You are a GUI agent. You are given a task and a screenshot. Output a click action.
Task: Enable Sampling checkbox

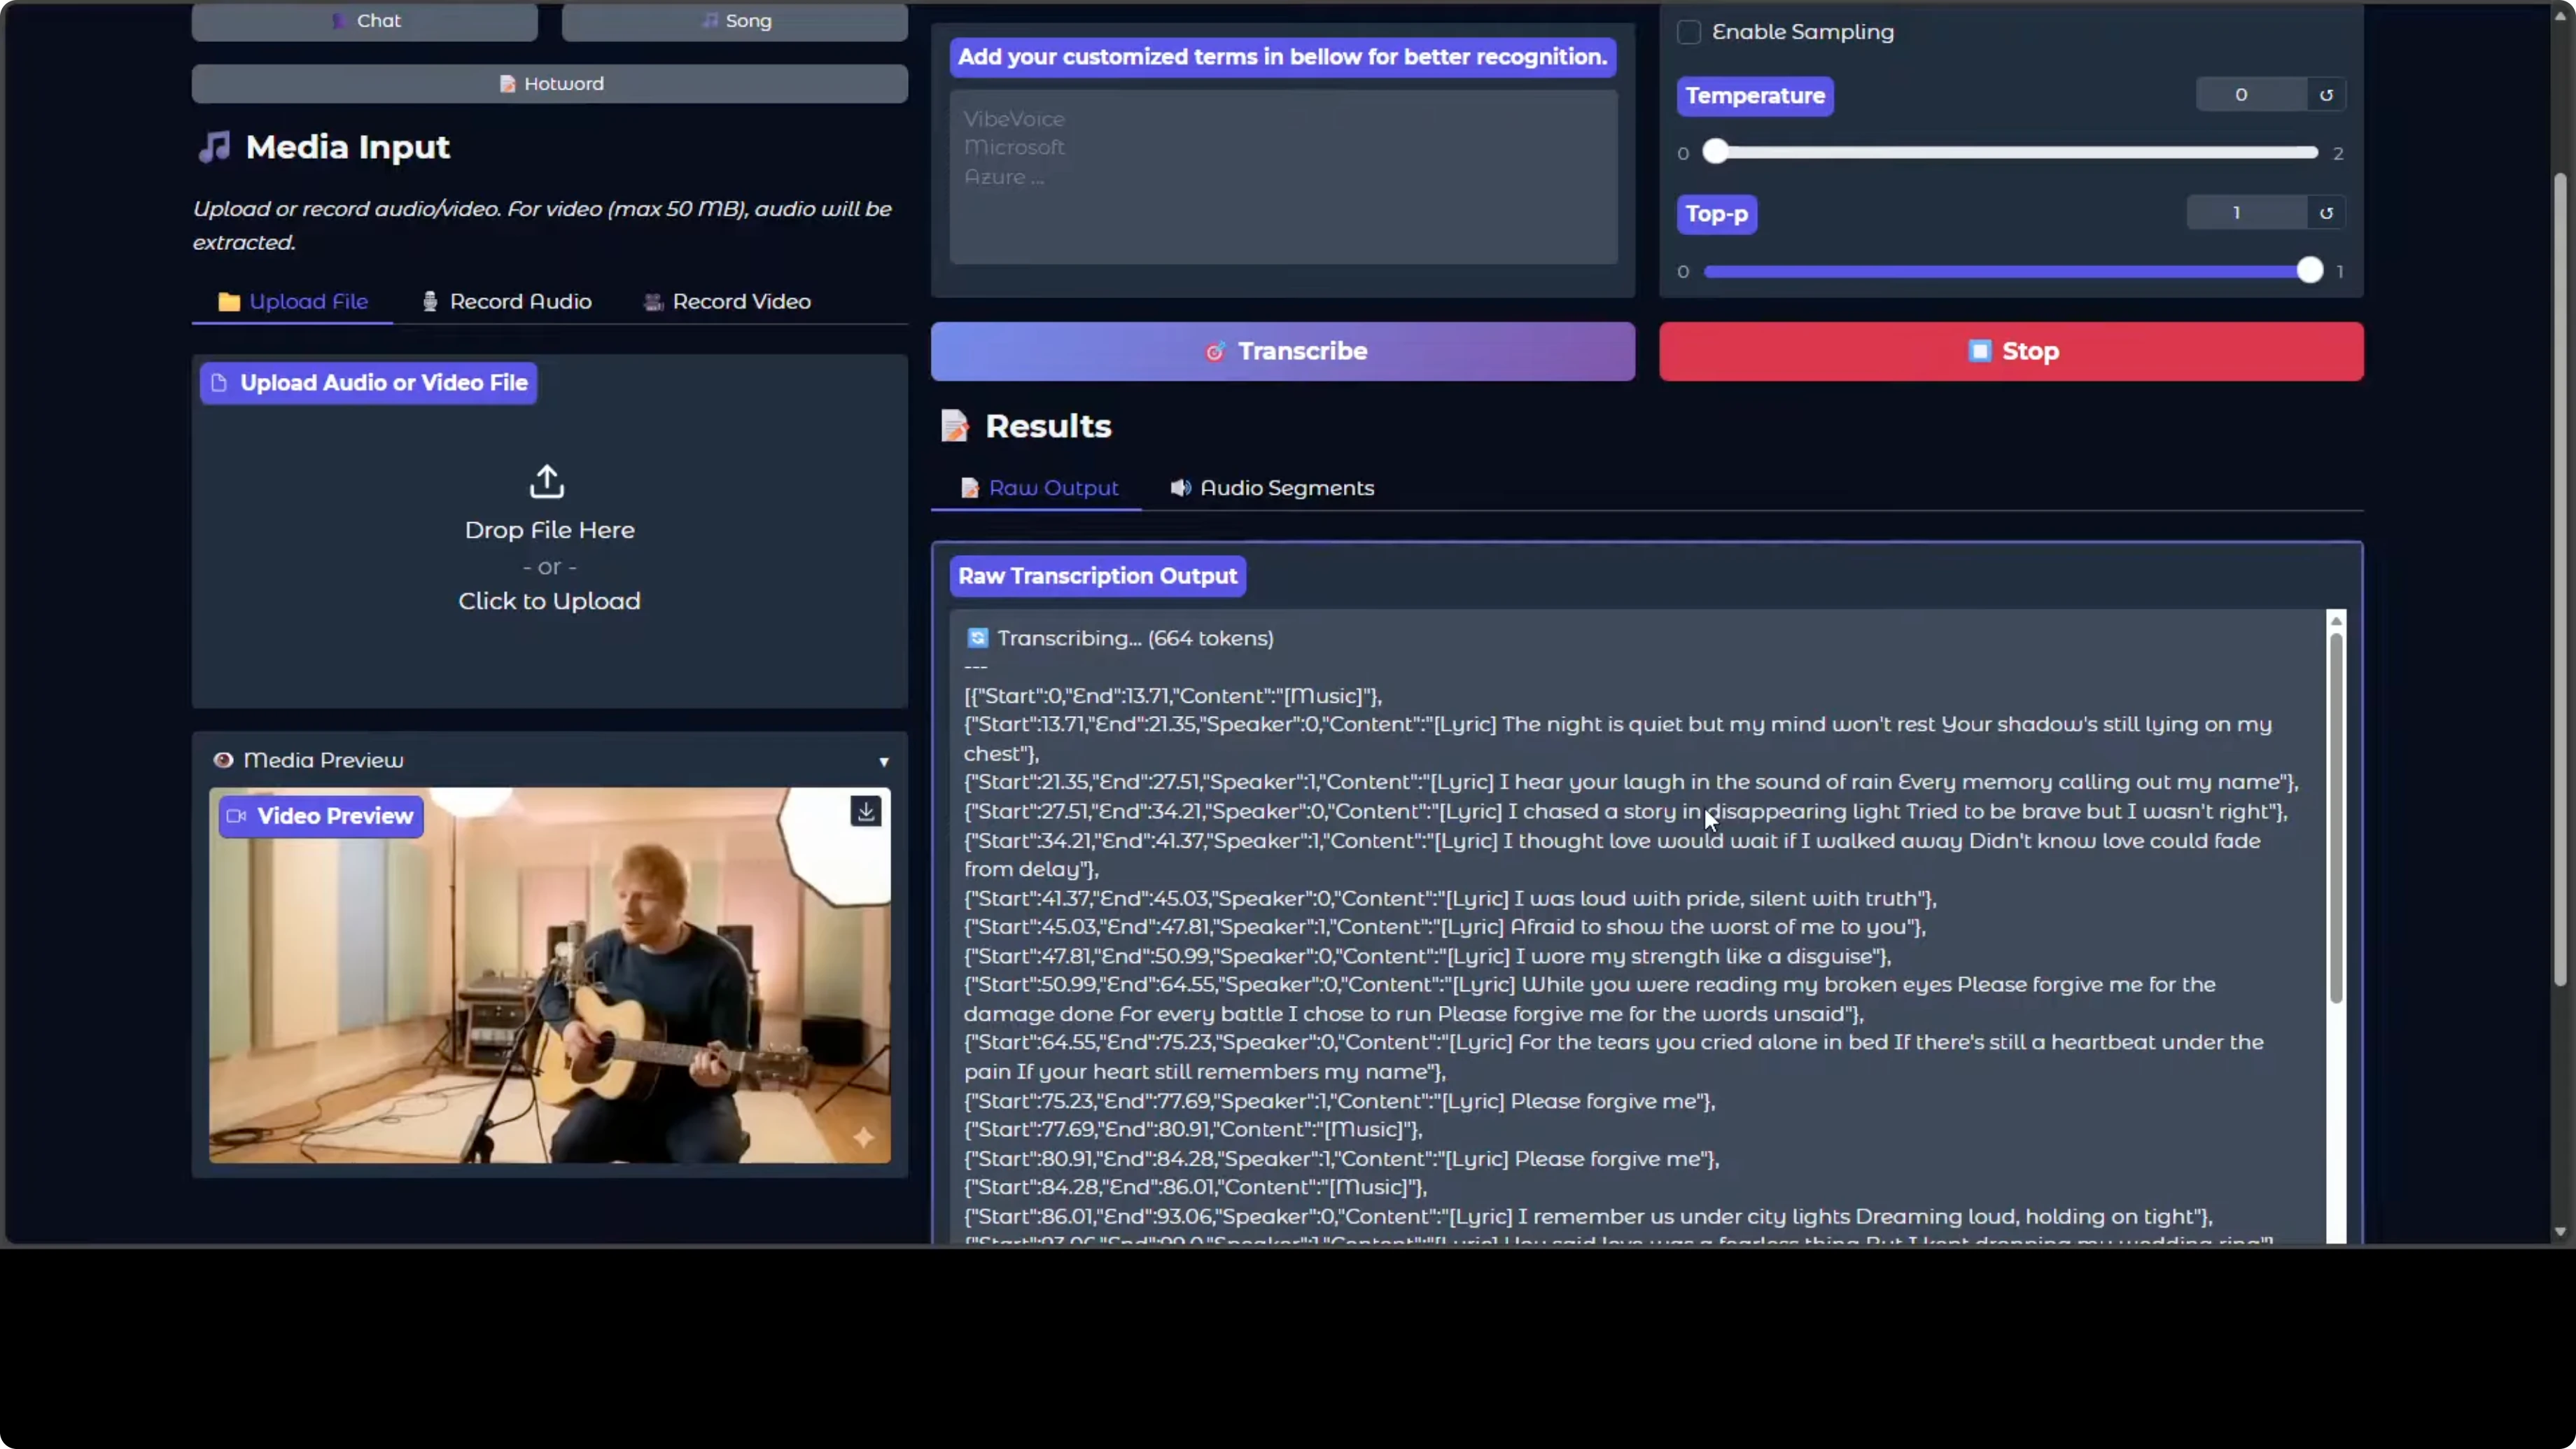pos(1689,32)
